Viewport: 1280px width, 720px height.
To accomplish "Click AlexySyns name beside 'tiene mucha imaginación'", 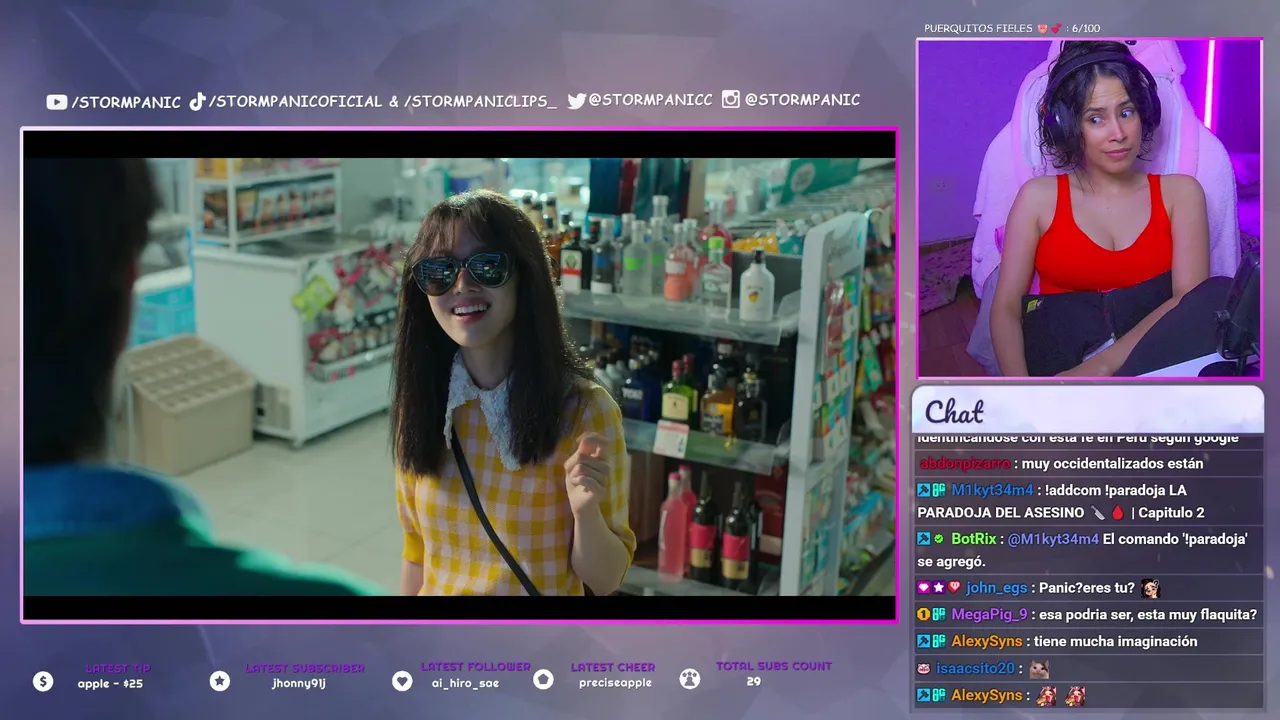I will tap(987, 642).
